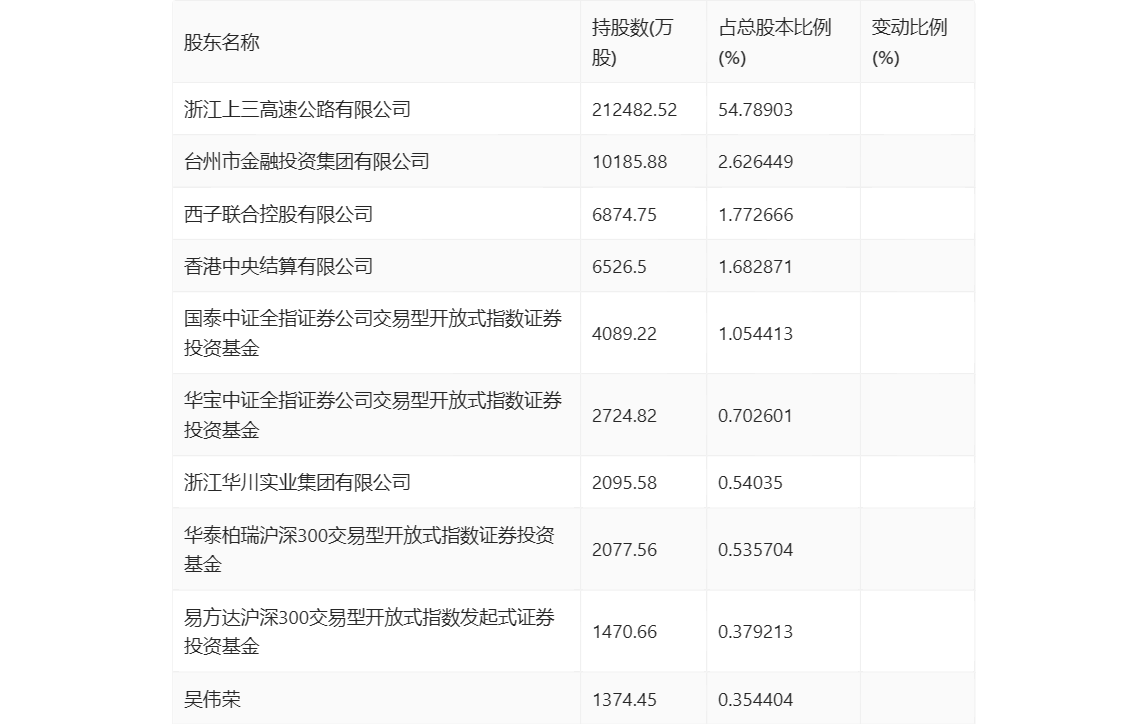Screen dimensions: 1148x724
Task: Select the value 2095.58
Action: tap(625, 482)
